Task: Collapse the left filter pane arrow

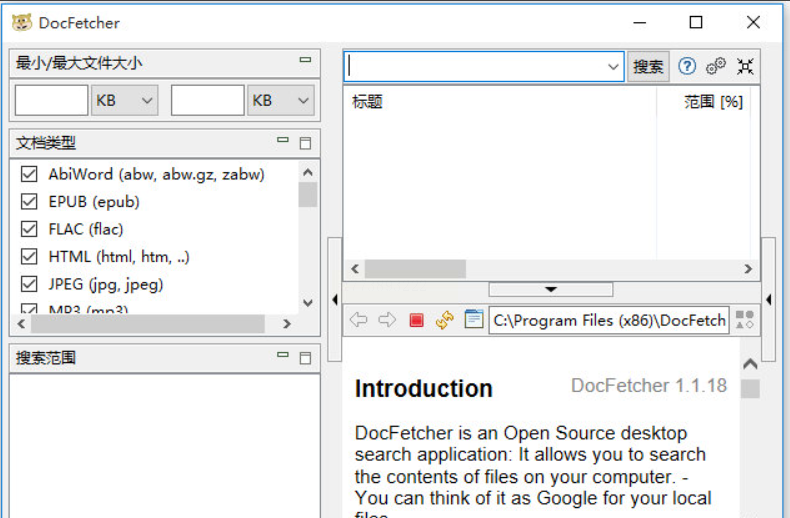Action: 335,300
